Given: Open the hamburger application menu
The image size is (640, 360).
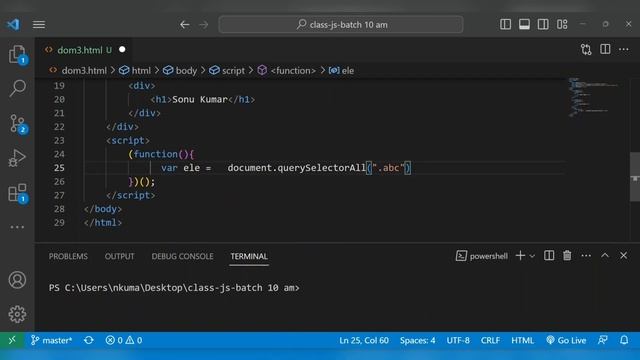Looking at the screenshot, I should [x=39, y=24].
